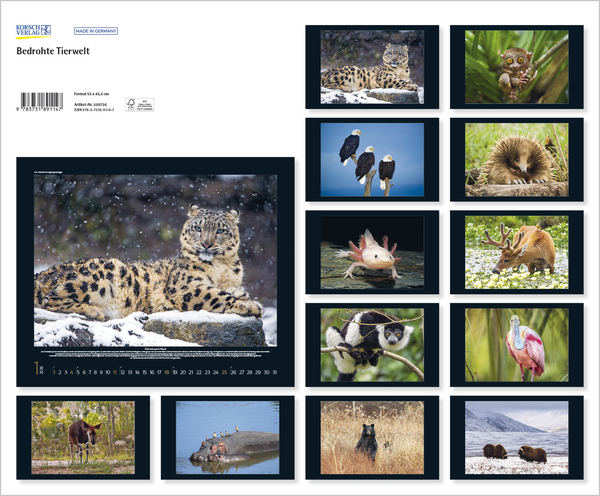Open the okapi thumbnail
The width and height of the screenshot is (600, 496).
point(82,437)
